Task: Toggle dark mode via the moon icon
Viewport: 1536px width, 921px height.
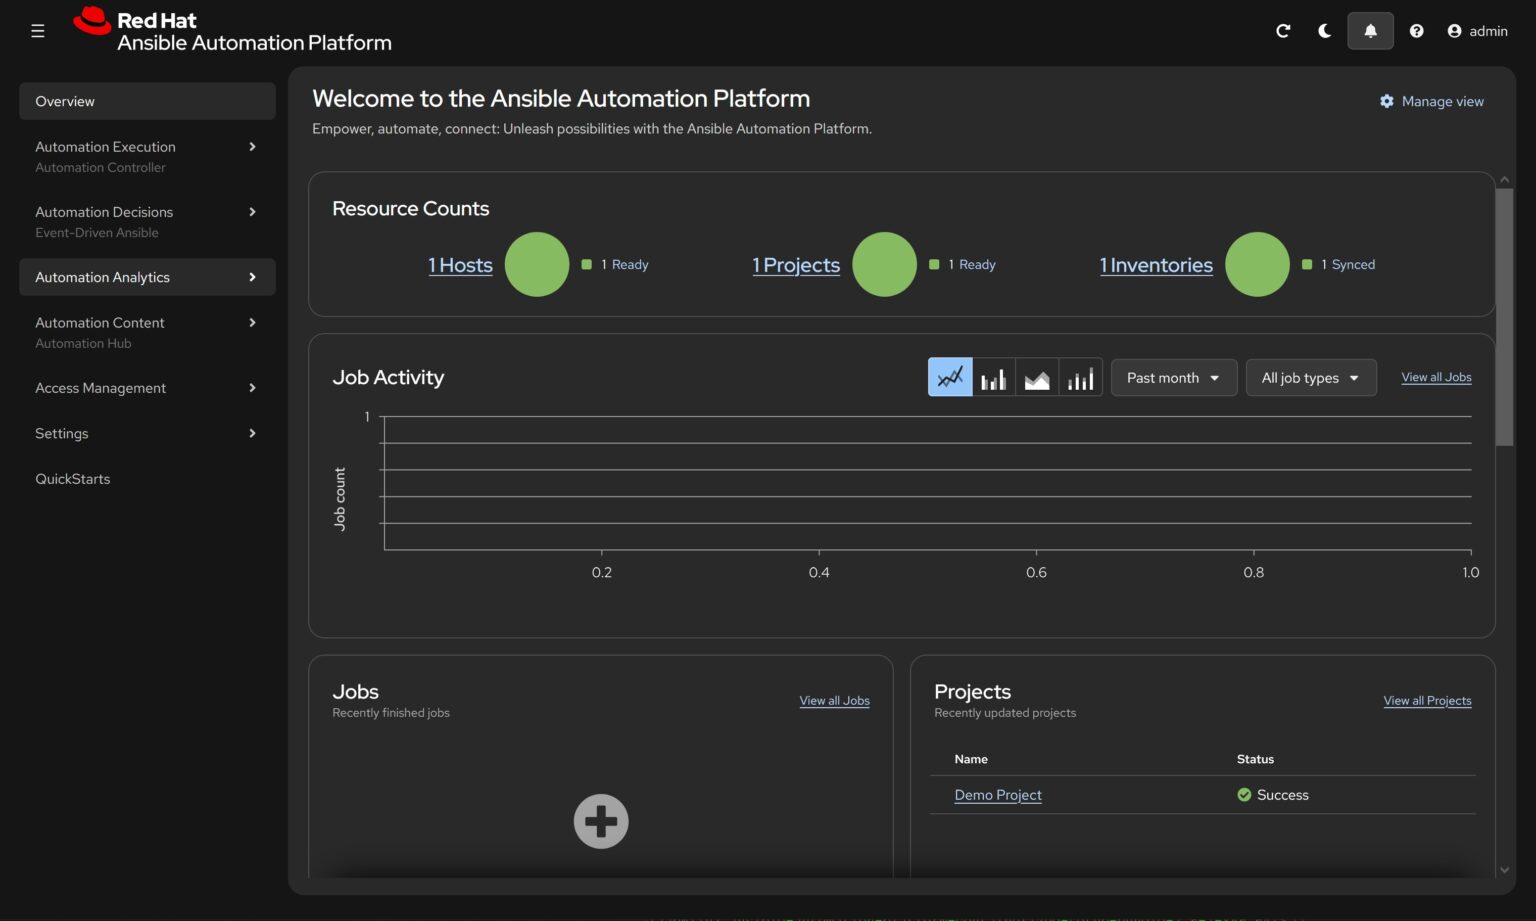Action: (x=1325, y=31)
